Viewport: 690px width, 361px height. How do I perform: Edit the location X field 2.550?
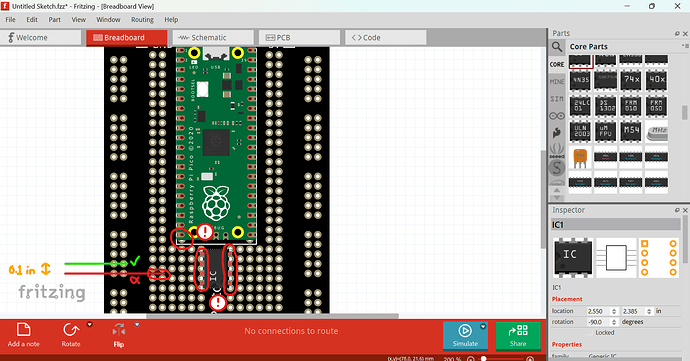point(598,311)
